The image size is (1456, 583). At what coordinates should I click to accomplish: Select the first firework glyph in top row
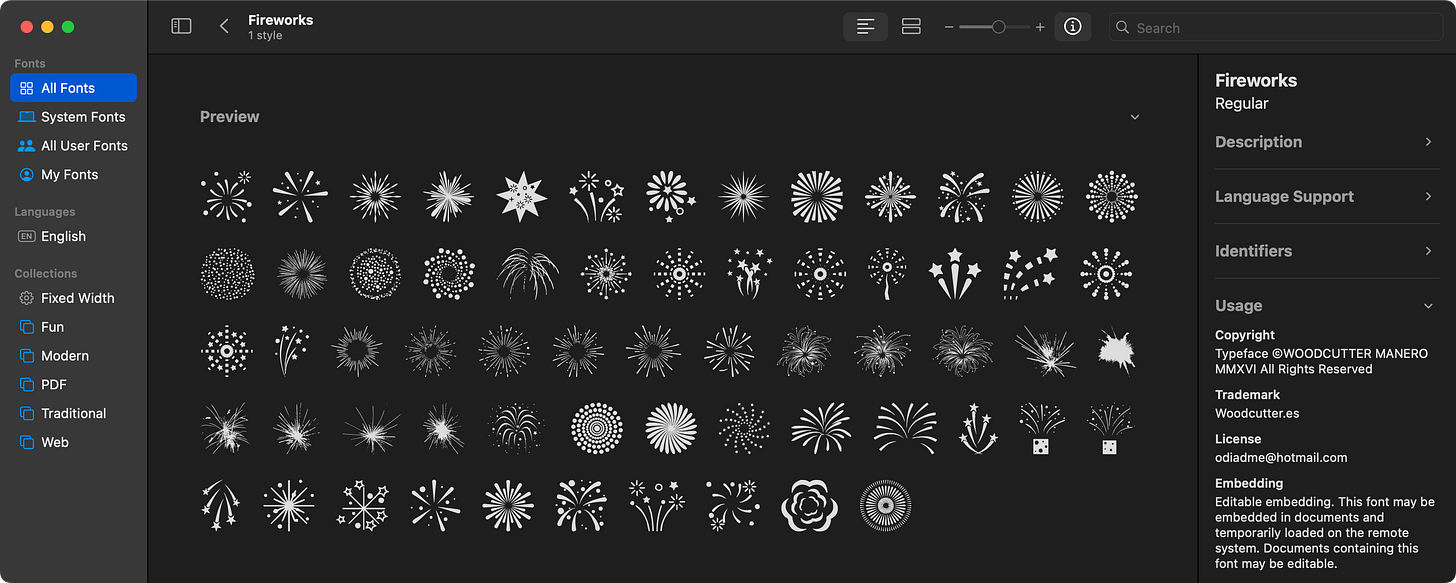click(x=226, y=196)
